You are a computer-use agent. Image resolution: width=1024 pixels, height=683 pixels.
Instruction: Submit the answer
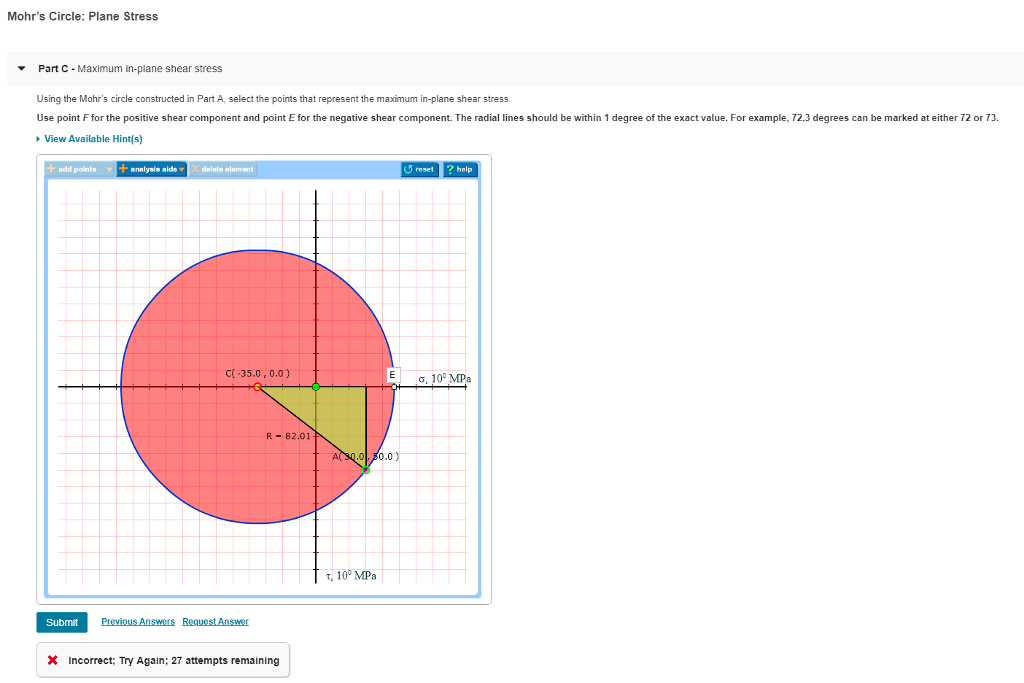pos(61,621)
